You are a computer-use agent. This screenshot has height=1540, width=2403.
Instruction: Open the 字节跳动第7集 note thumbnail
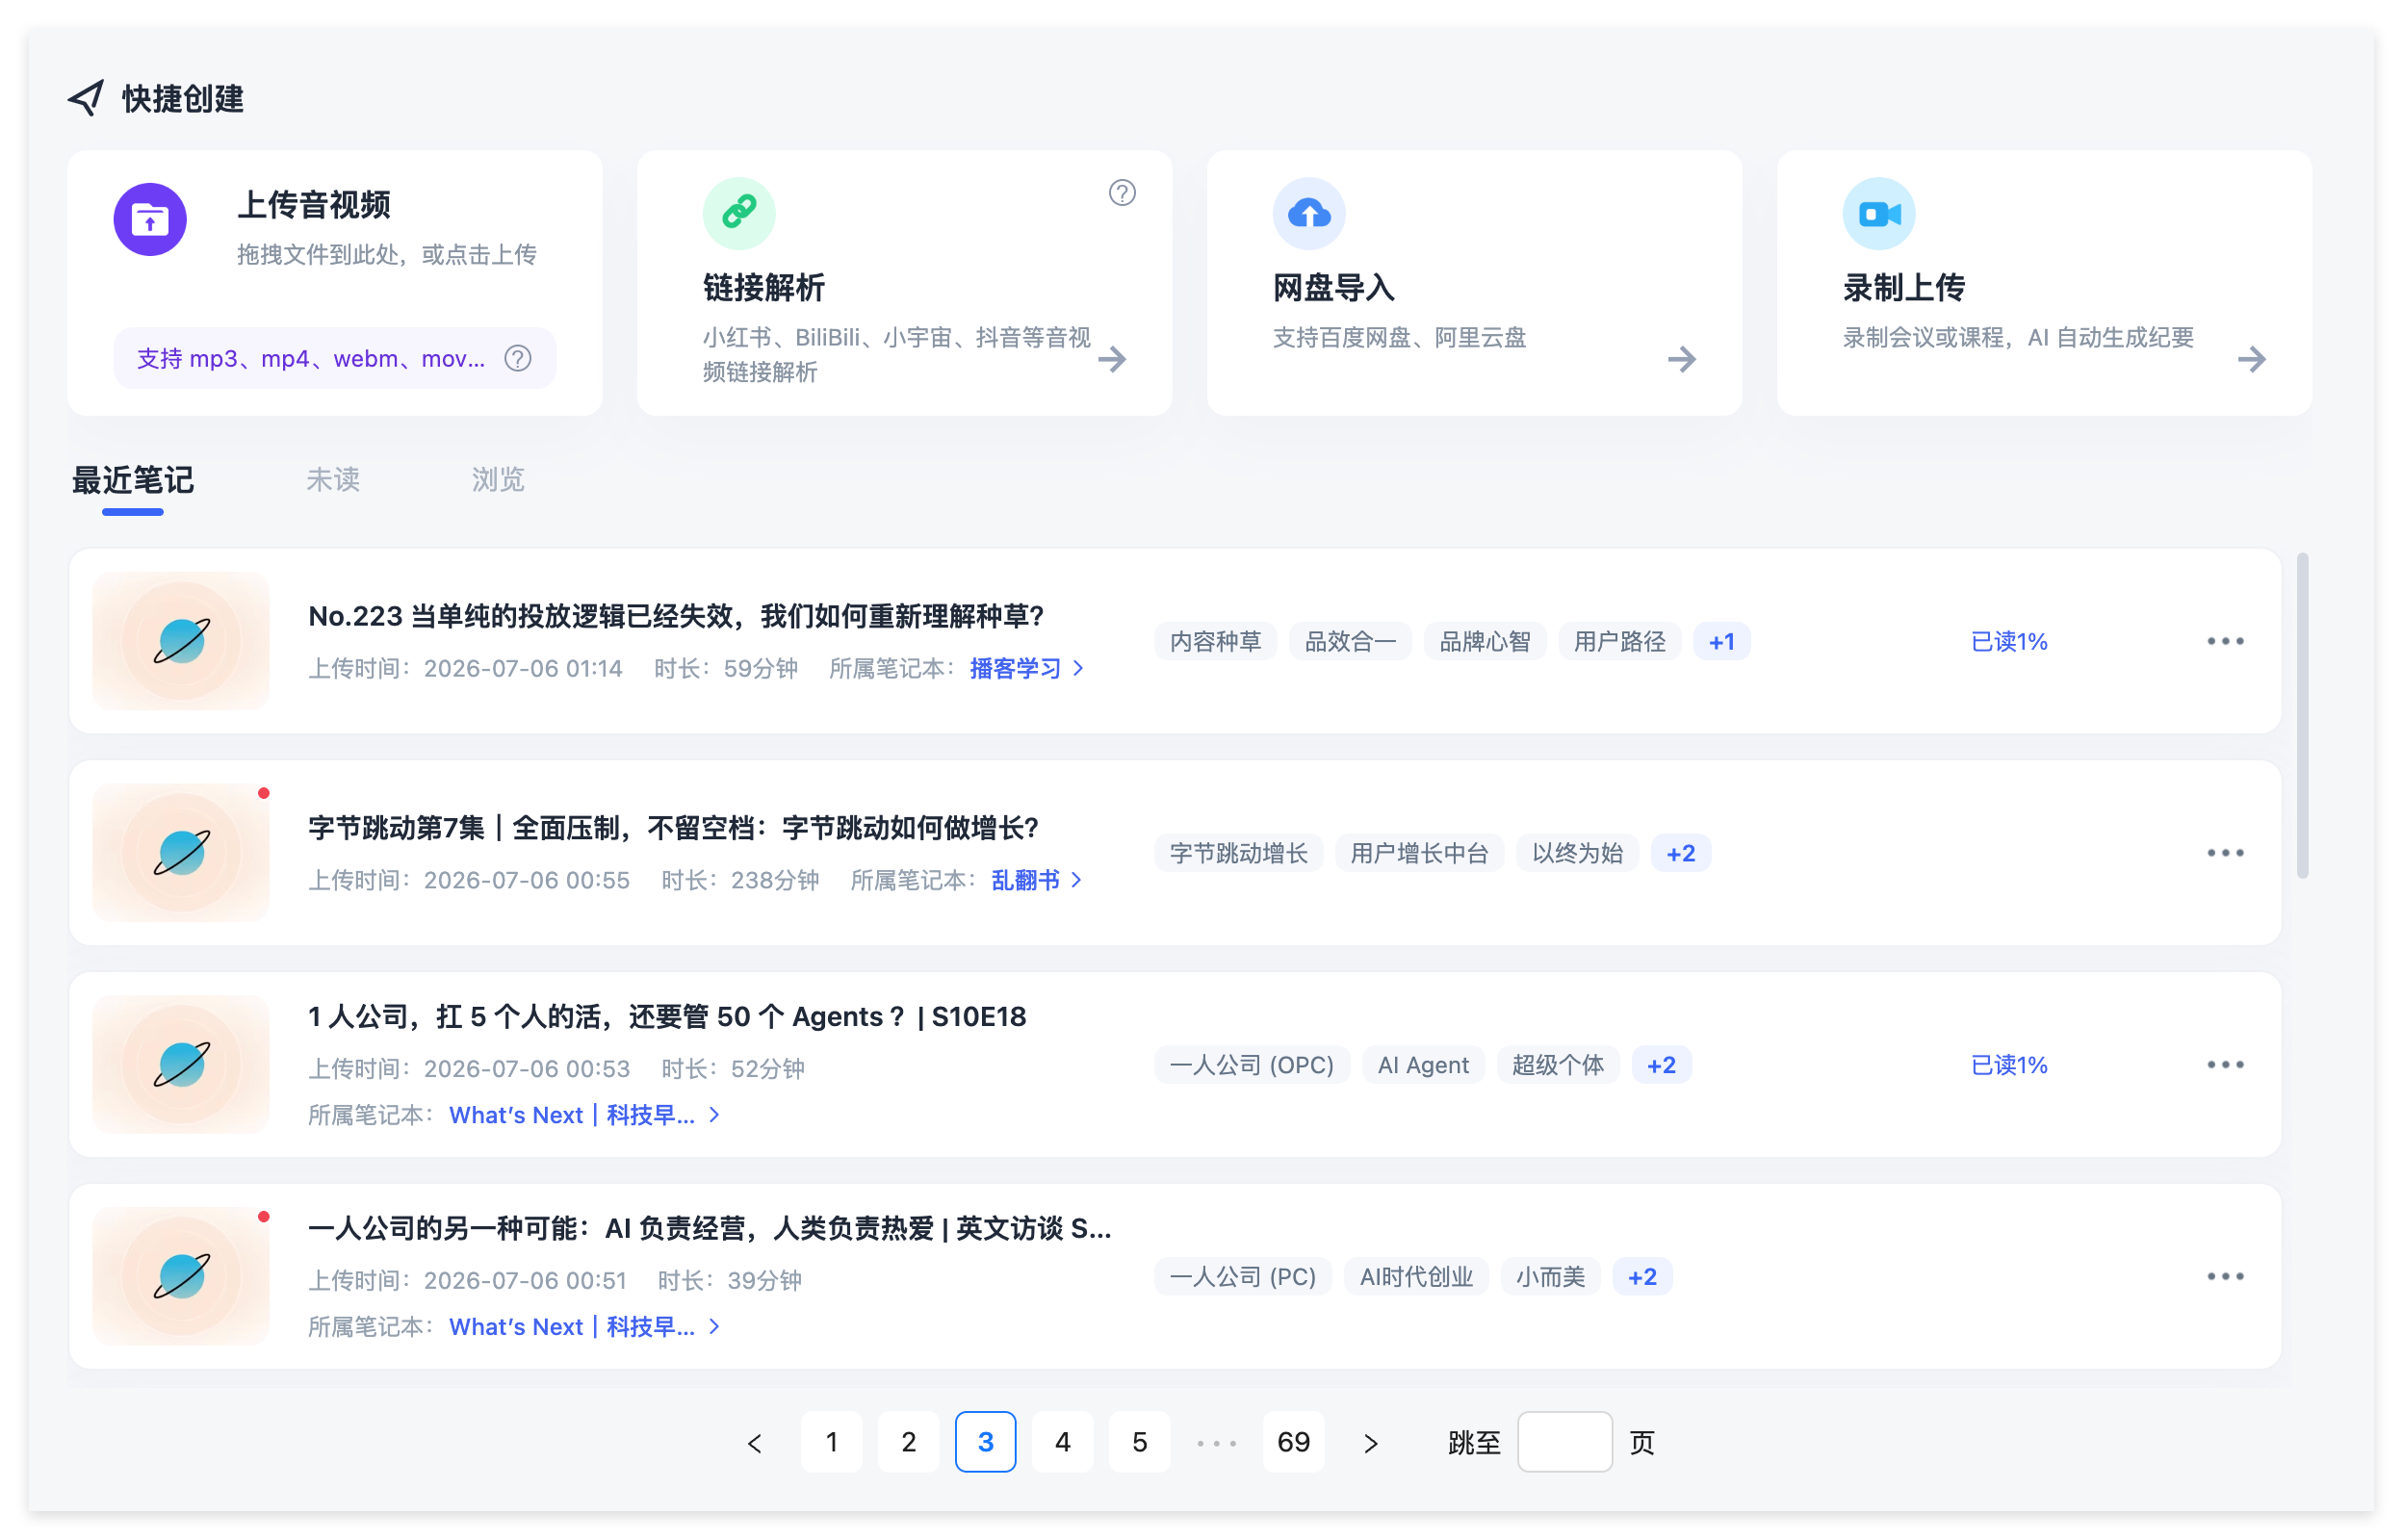[181, 853]
